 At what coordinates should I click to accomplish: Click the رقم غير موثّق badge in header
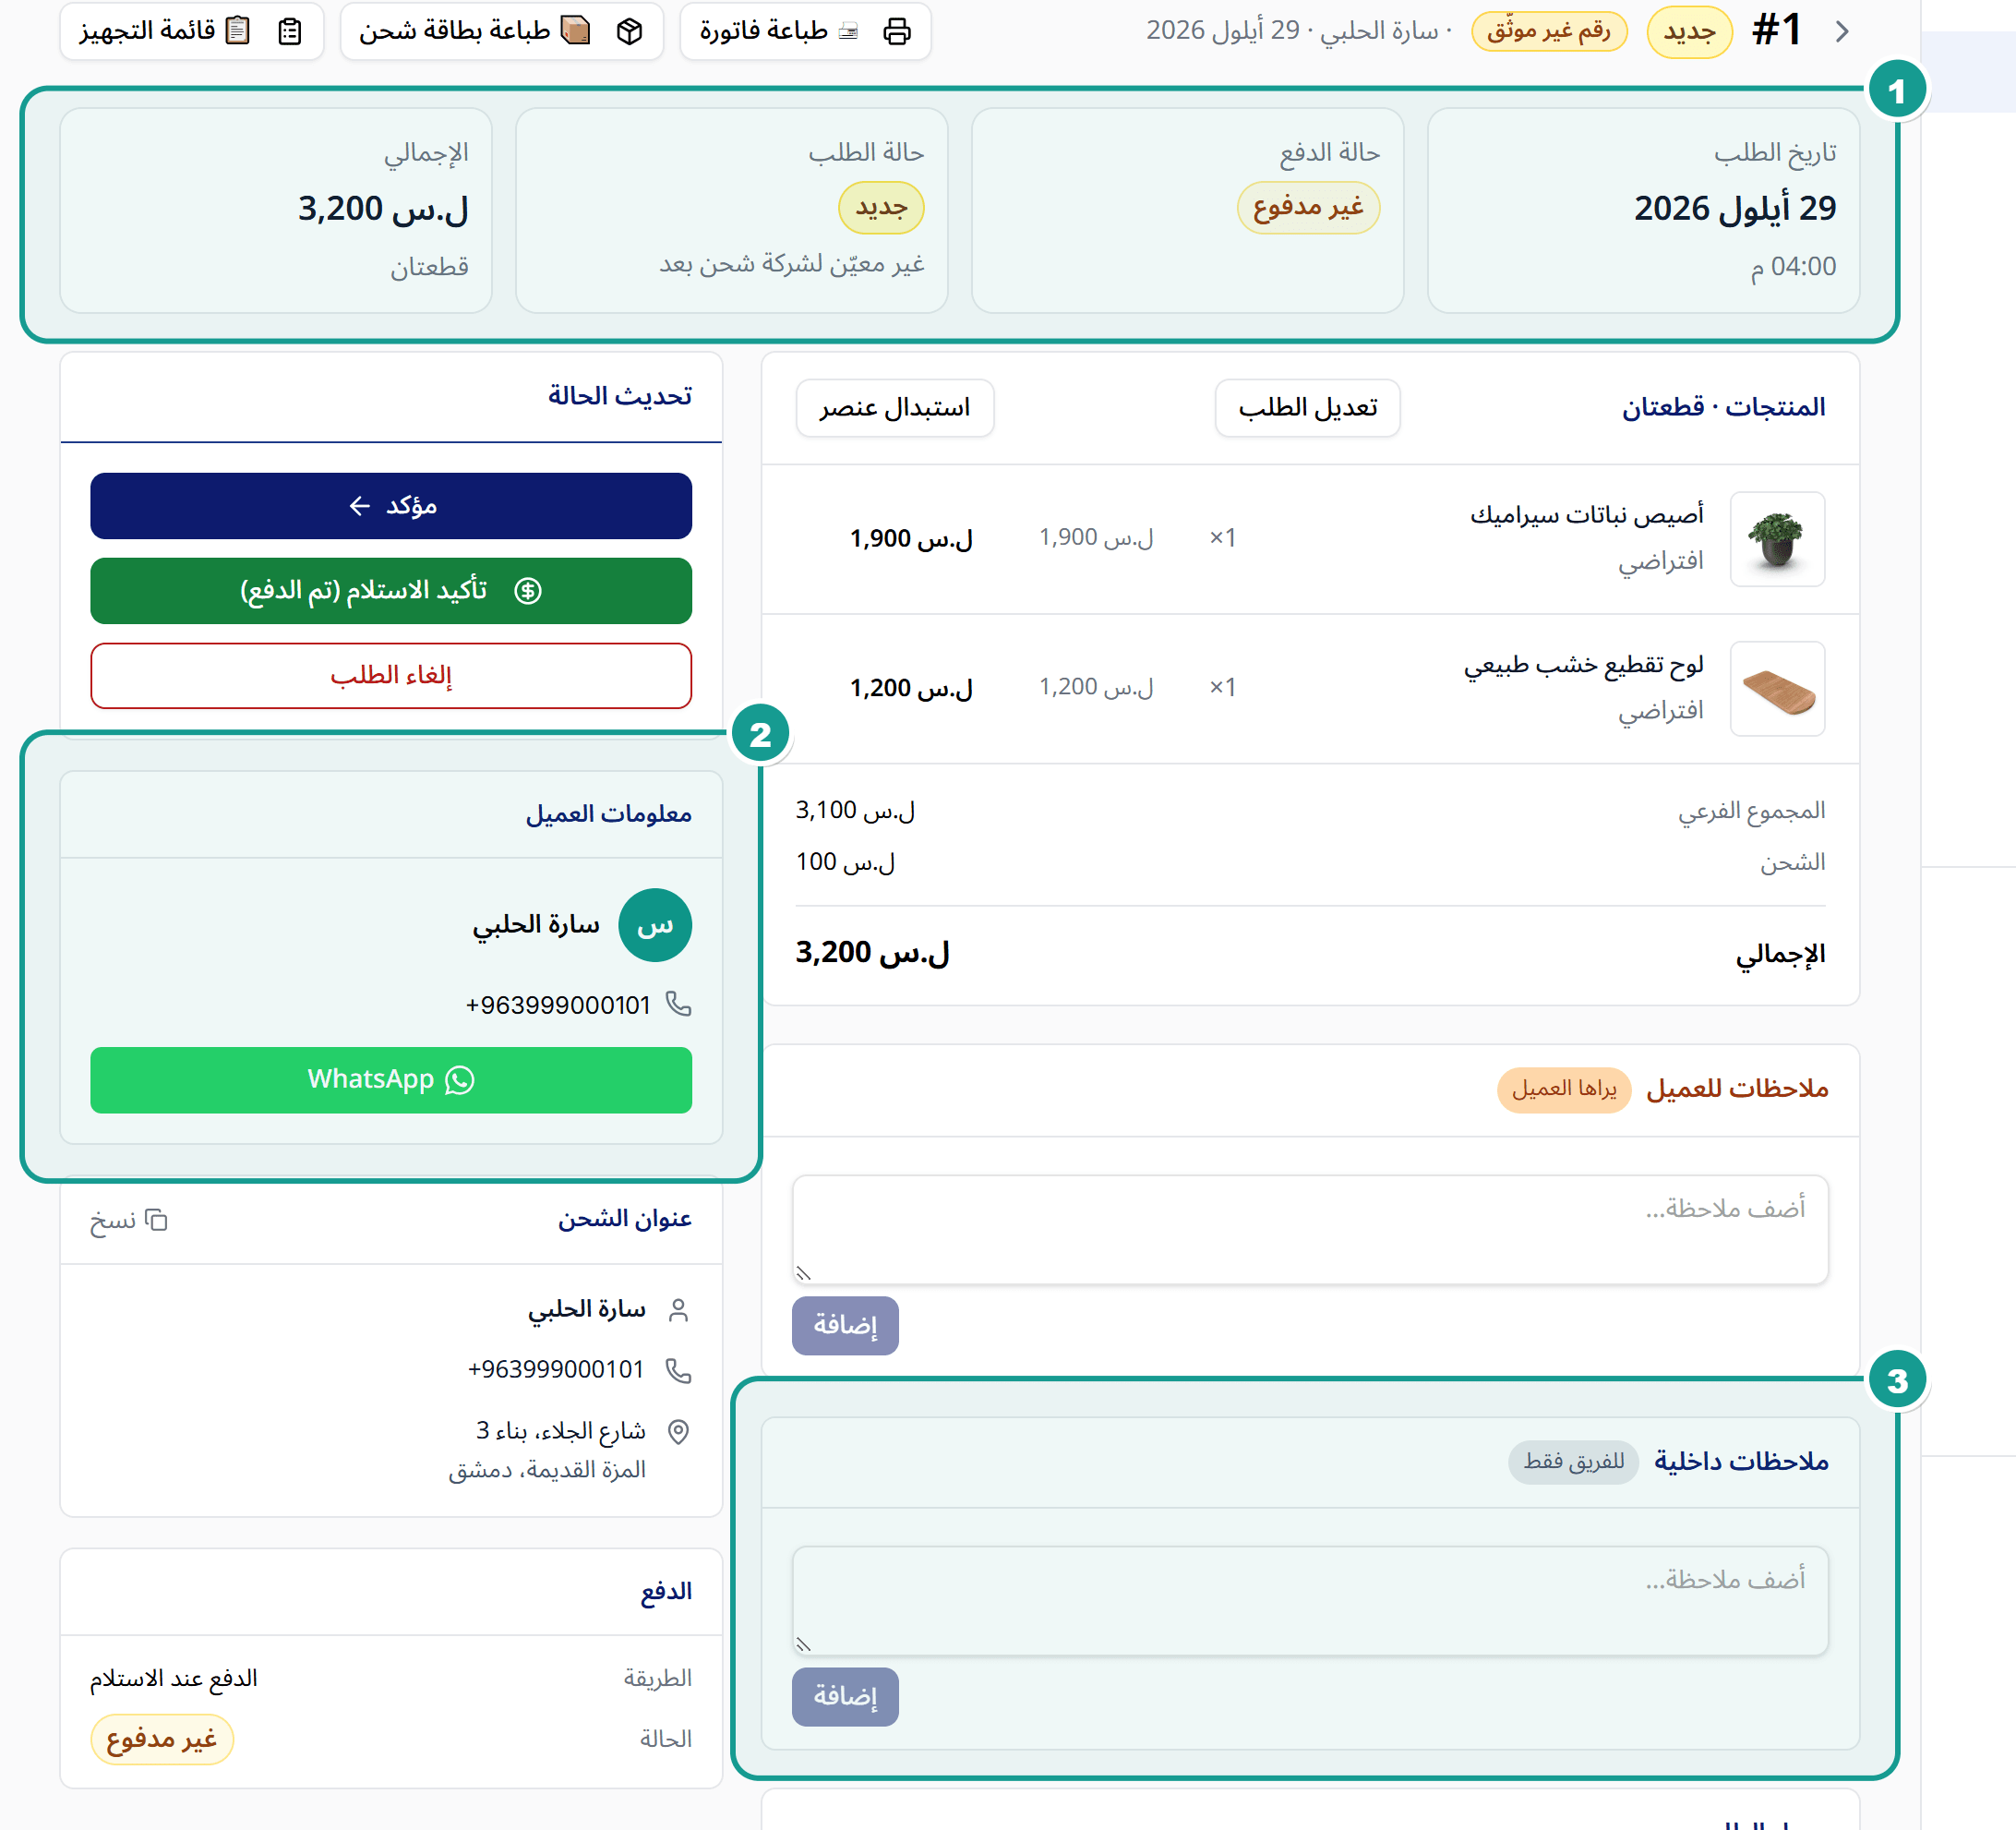(x=1549, y=31)
